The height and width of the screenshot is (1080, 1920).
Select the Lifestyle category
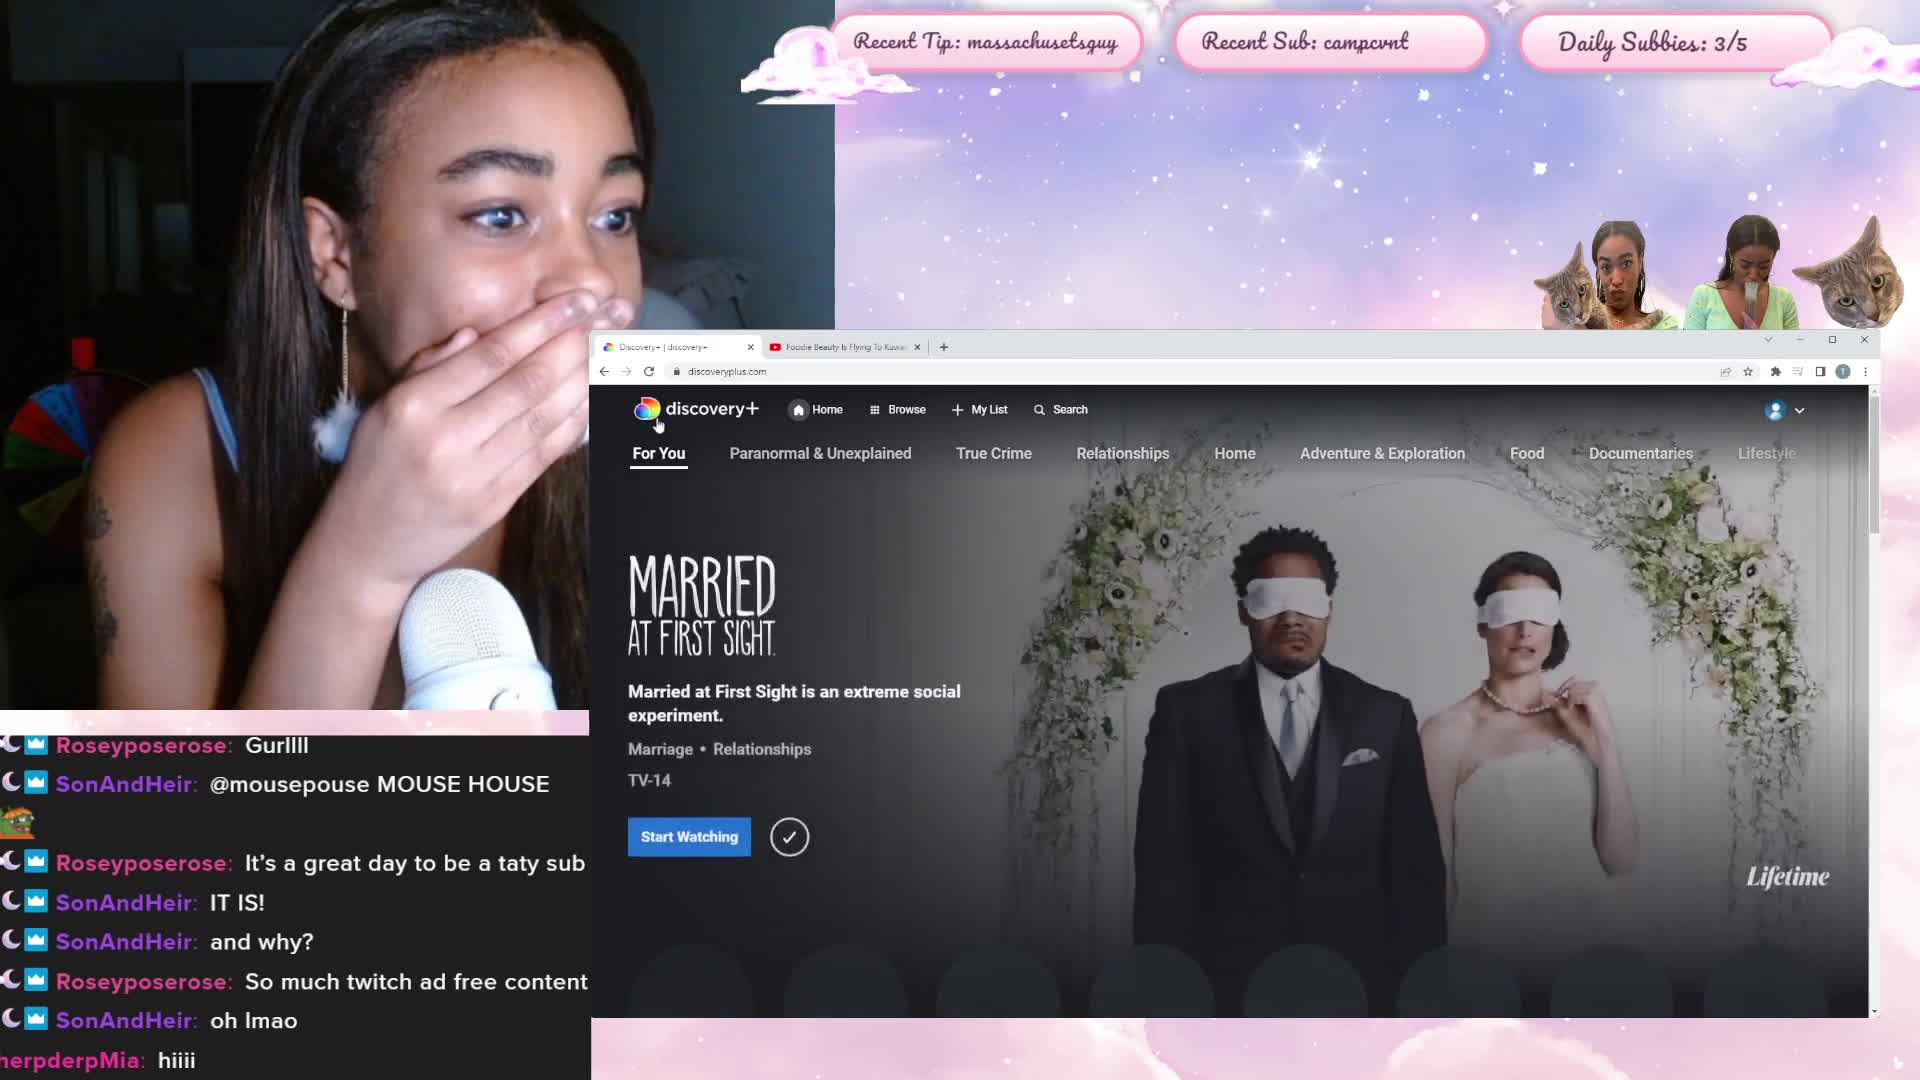tap(1766, 453)
